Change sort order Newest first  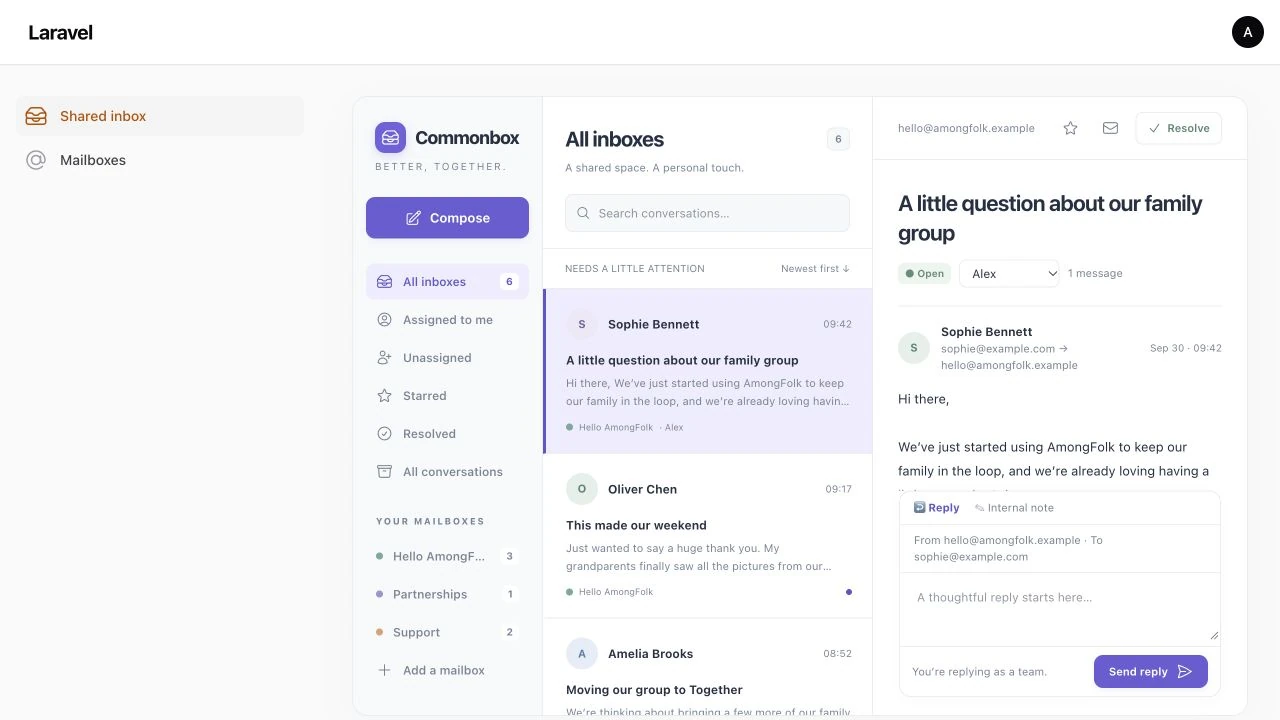click(x=815, y=268)
